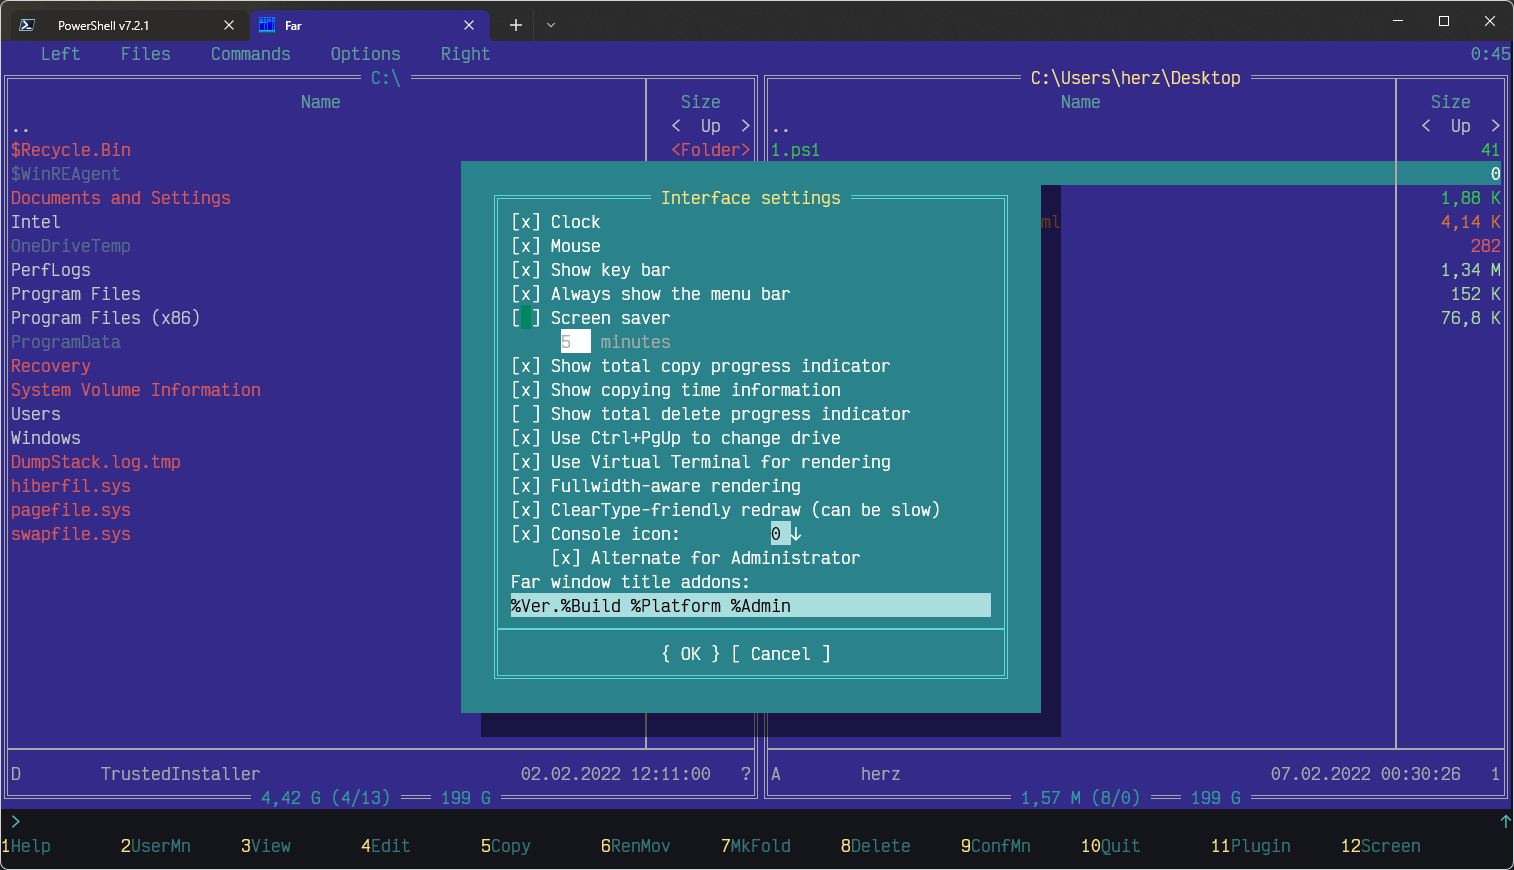The width and height of the screenshot is (1514, 870).
Task: Click the scroll arrow at command line end
Action: tap(1505, 822)
